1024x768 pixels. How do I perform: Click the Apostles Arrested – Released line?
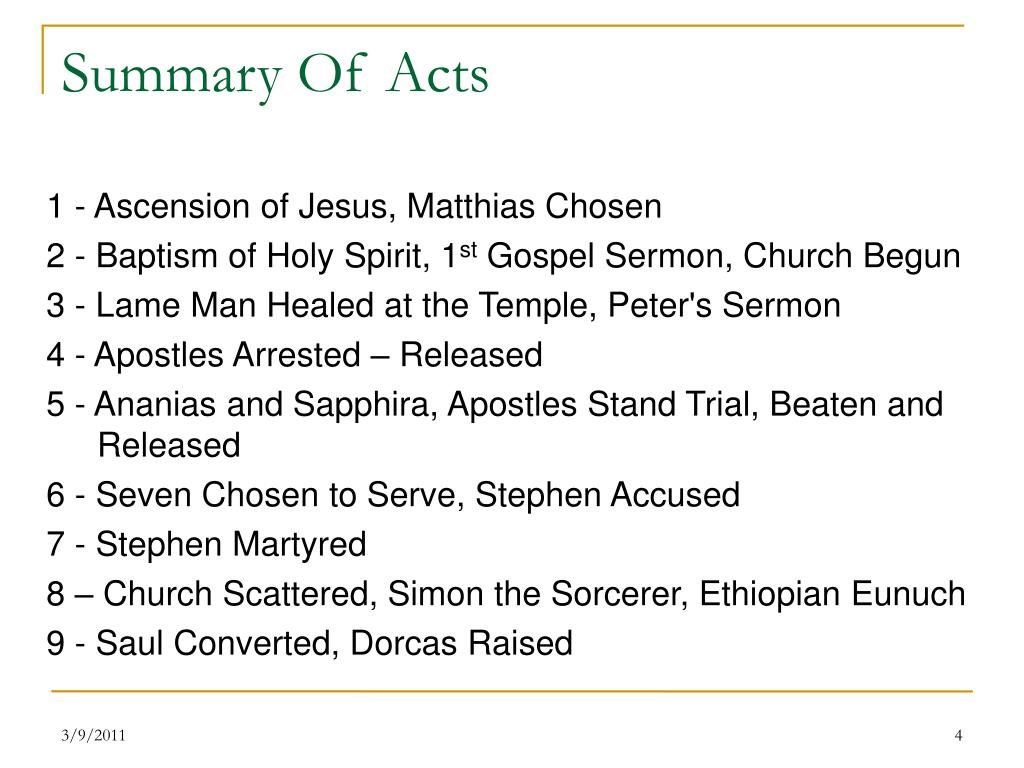pos(295,355)
